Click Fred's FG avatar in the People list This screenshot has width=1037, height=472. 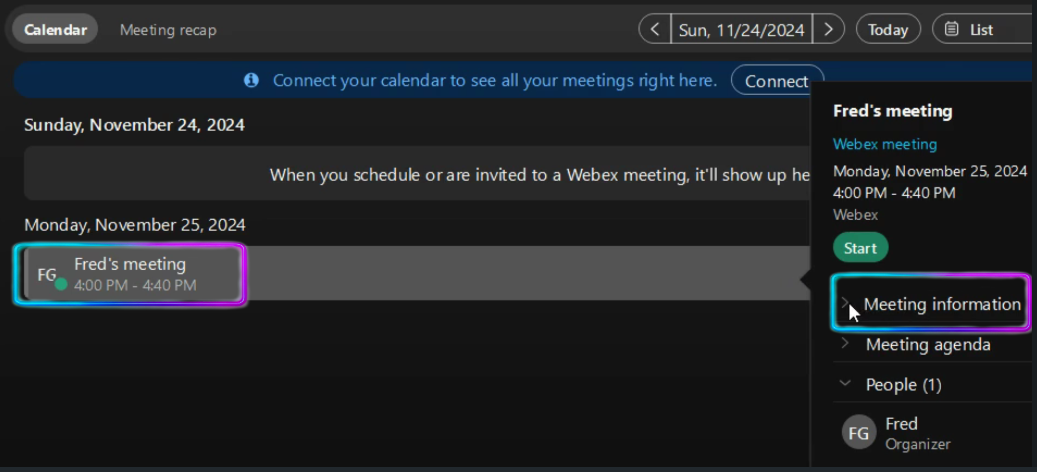[859, 432]
